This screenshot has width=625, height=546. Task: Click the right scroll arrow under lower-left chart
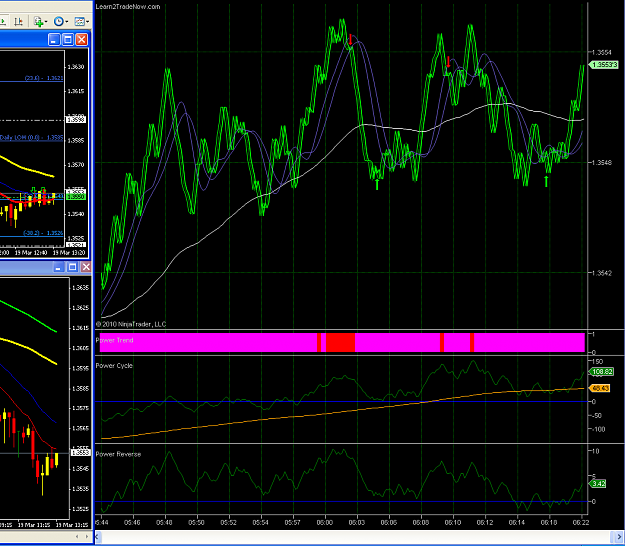coord(86,536)
